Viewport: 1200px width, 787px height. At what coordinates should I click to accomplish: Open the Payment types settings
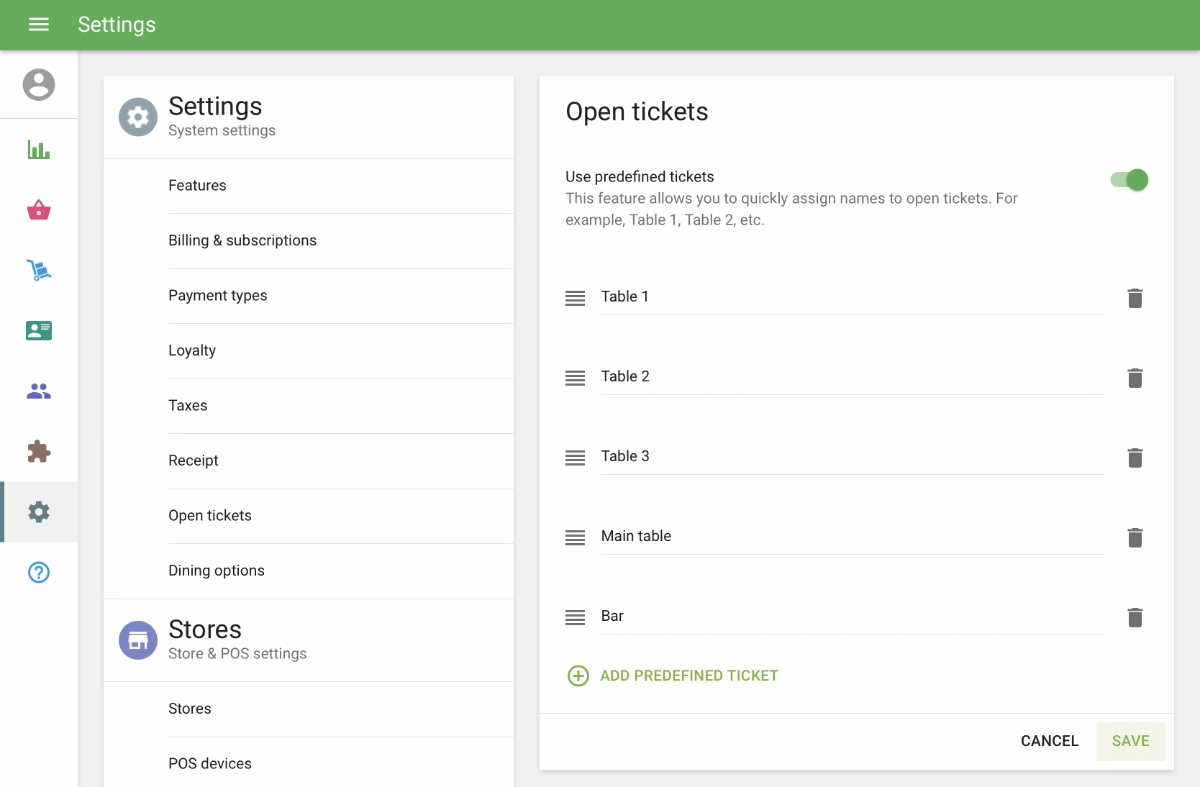218,295
